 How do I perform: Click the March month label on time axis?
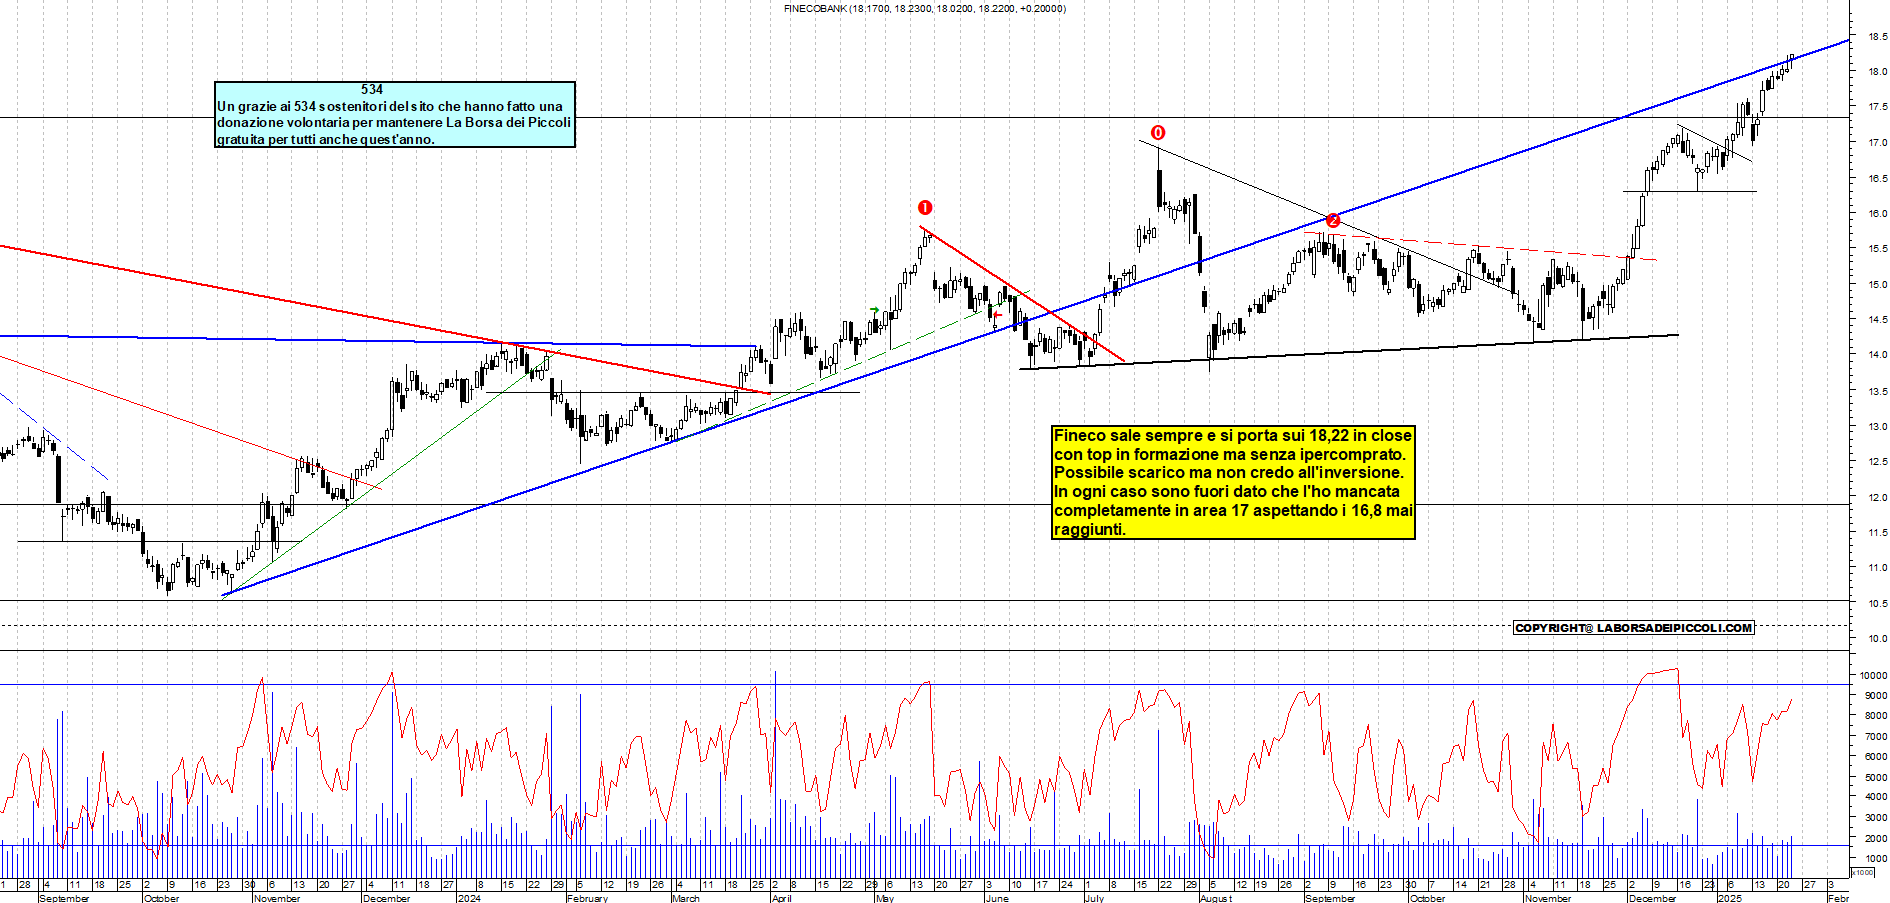(686, 898)
